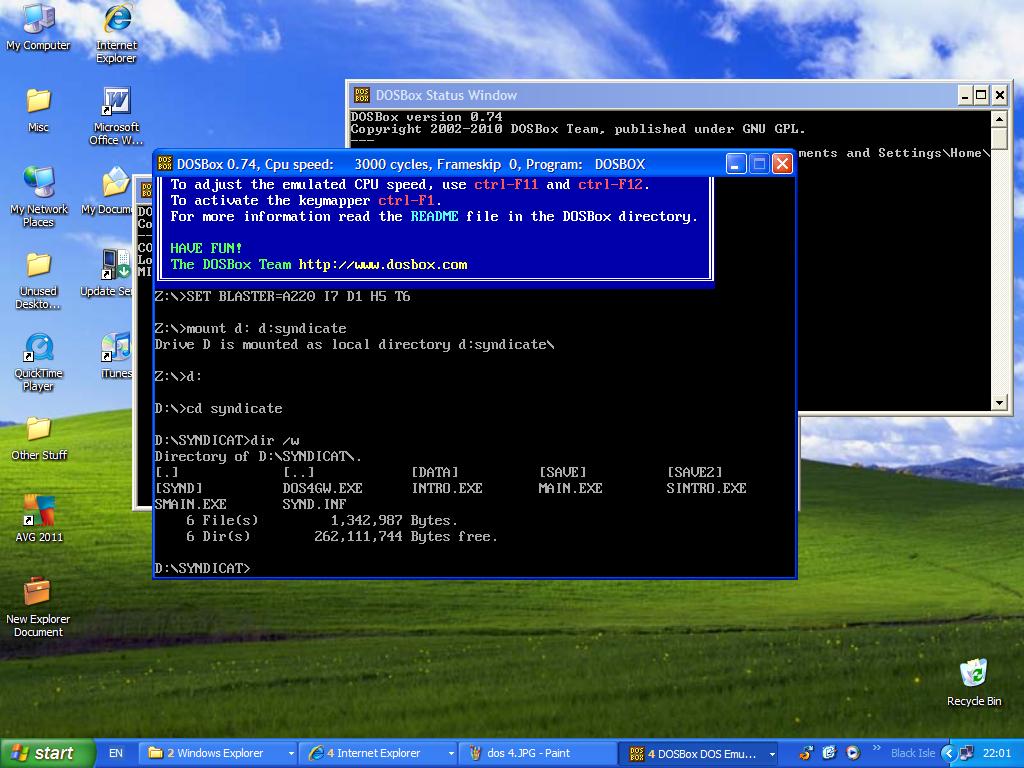This screenshot has height=768, width=1024.
Task: Switch to dos 4.JPG Paint window
Action: pyautogui.click(x=537, y=753)
